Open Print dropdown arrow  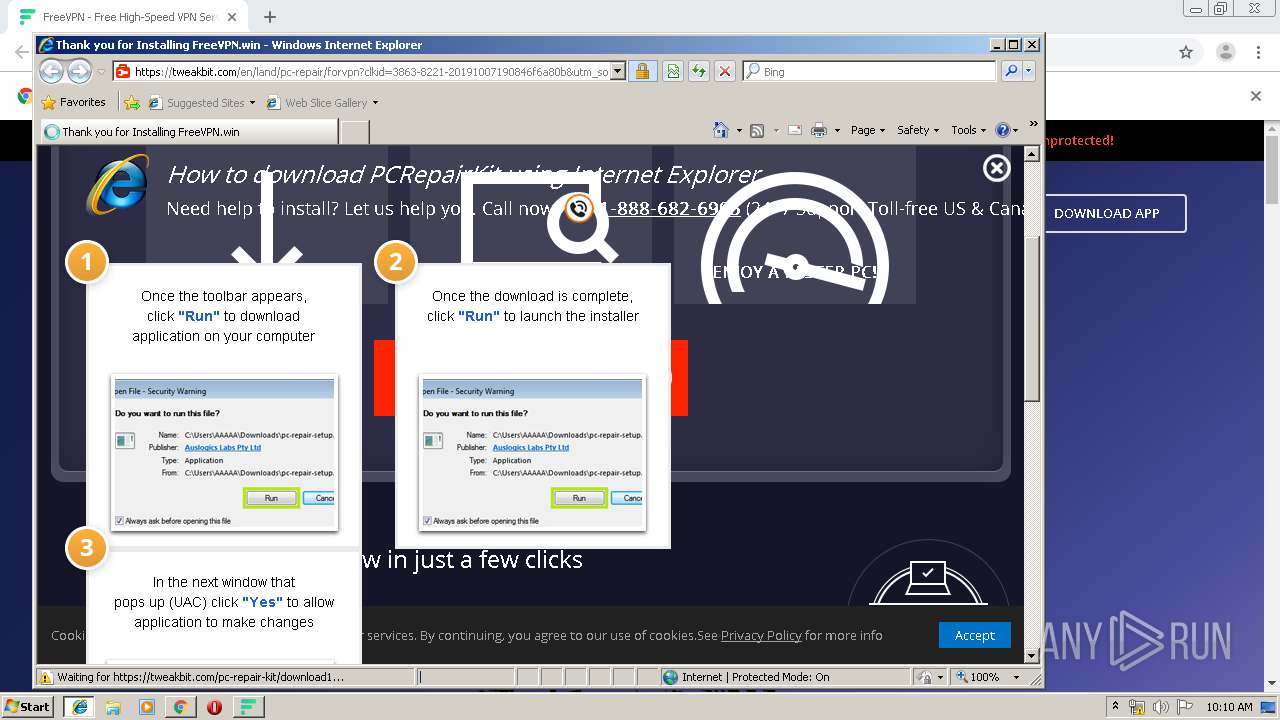(x=837, y=131)
